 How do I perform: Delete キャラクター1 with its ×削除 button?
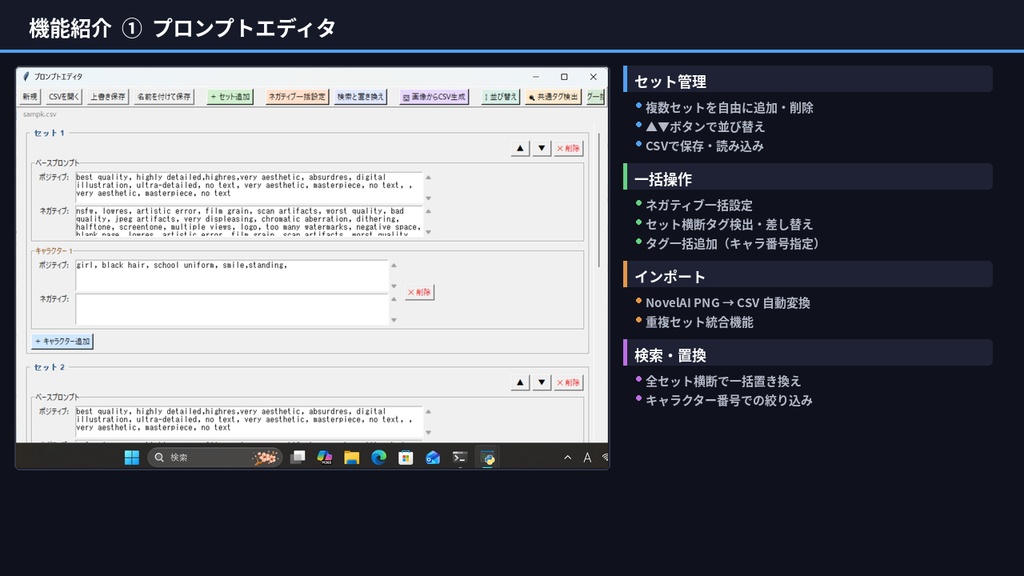[x=417, y=292]
